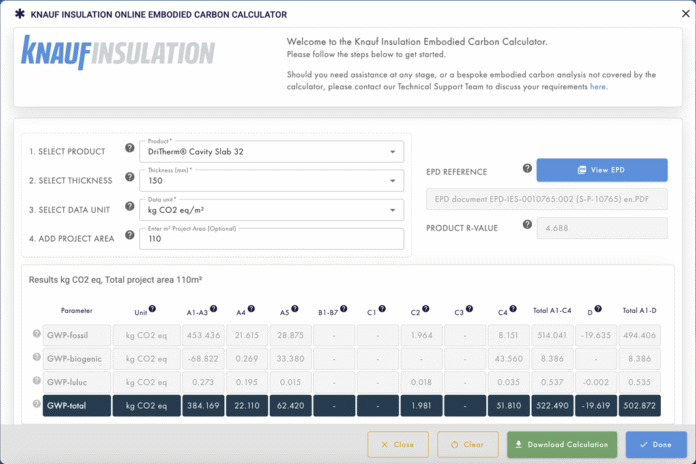This screenshot has width=696, height=464.
Task: Click help icon on C1 column header
Action: point(382,309)
